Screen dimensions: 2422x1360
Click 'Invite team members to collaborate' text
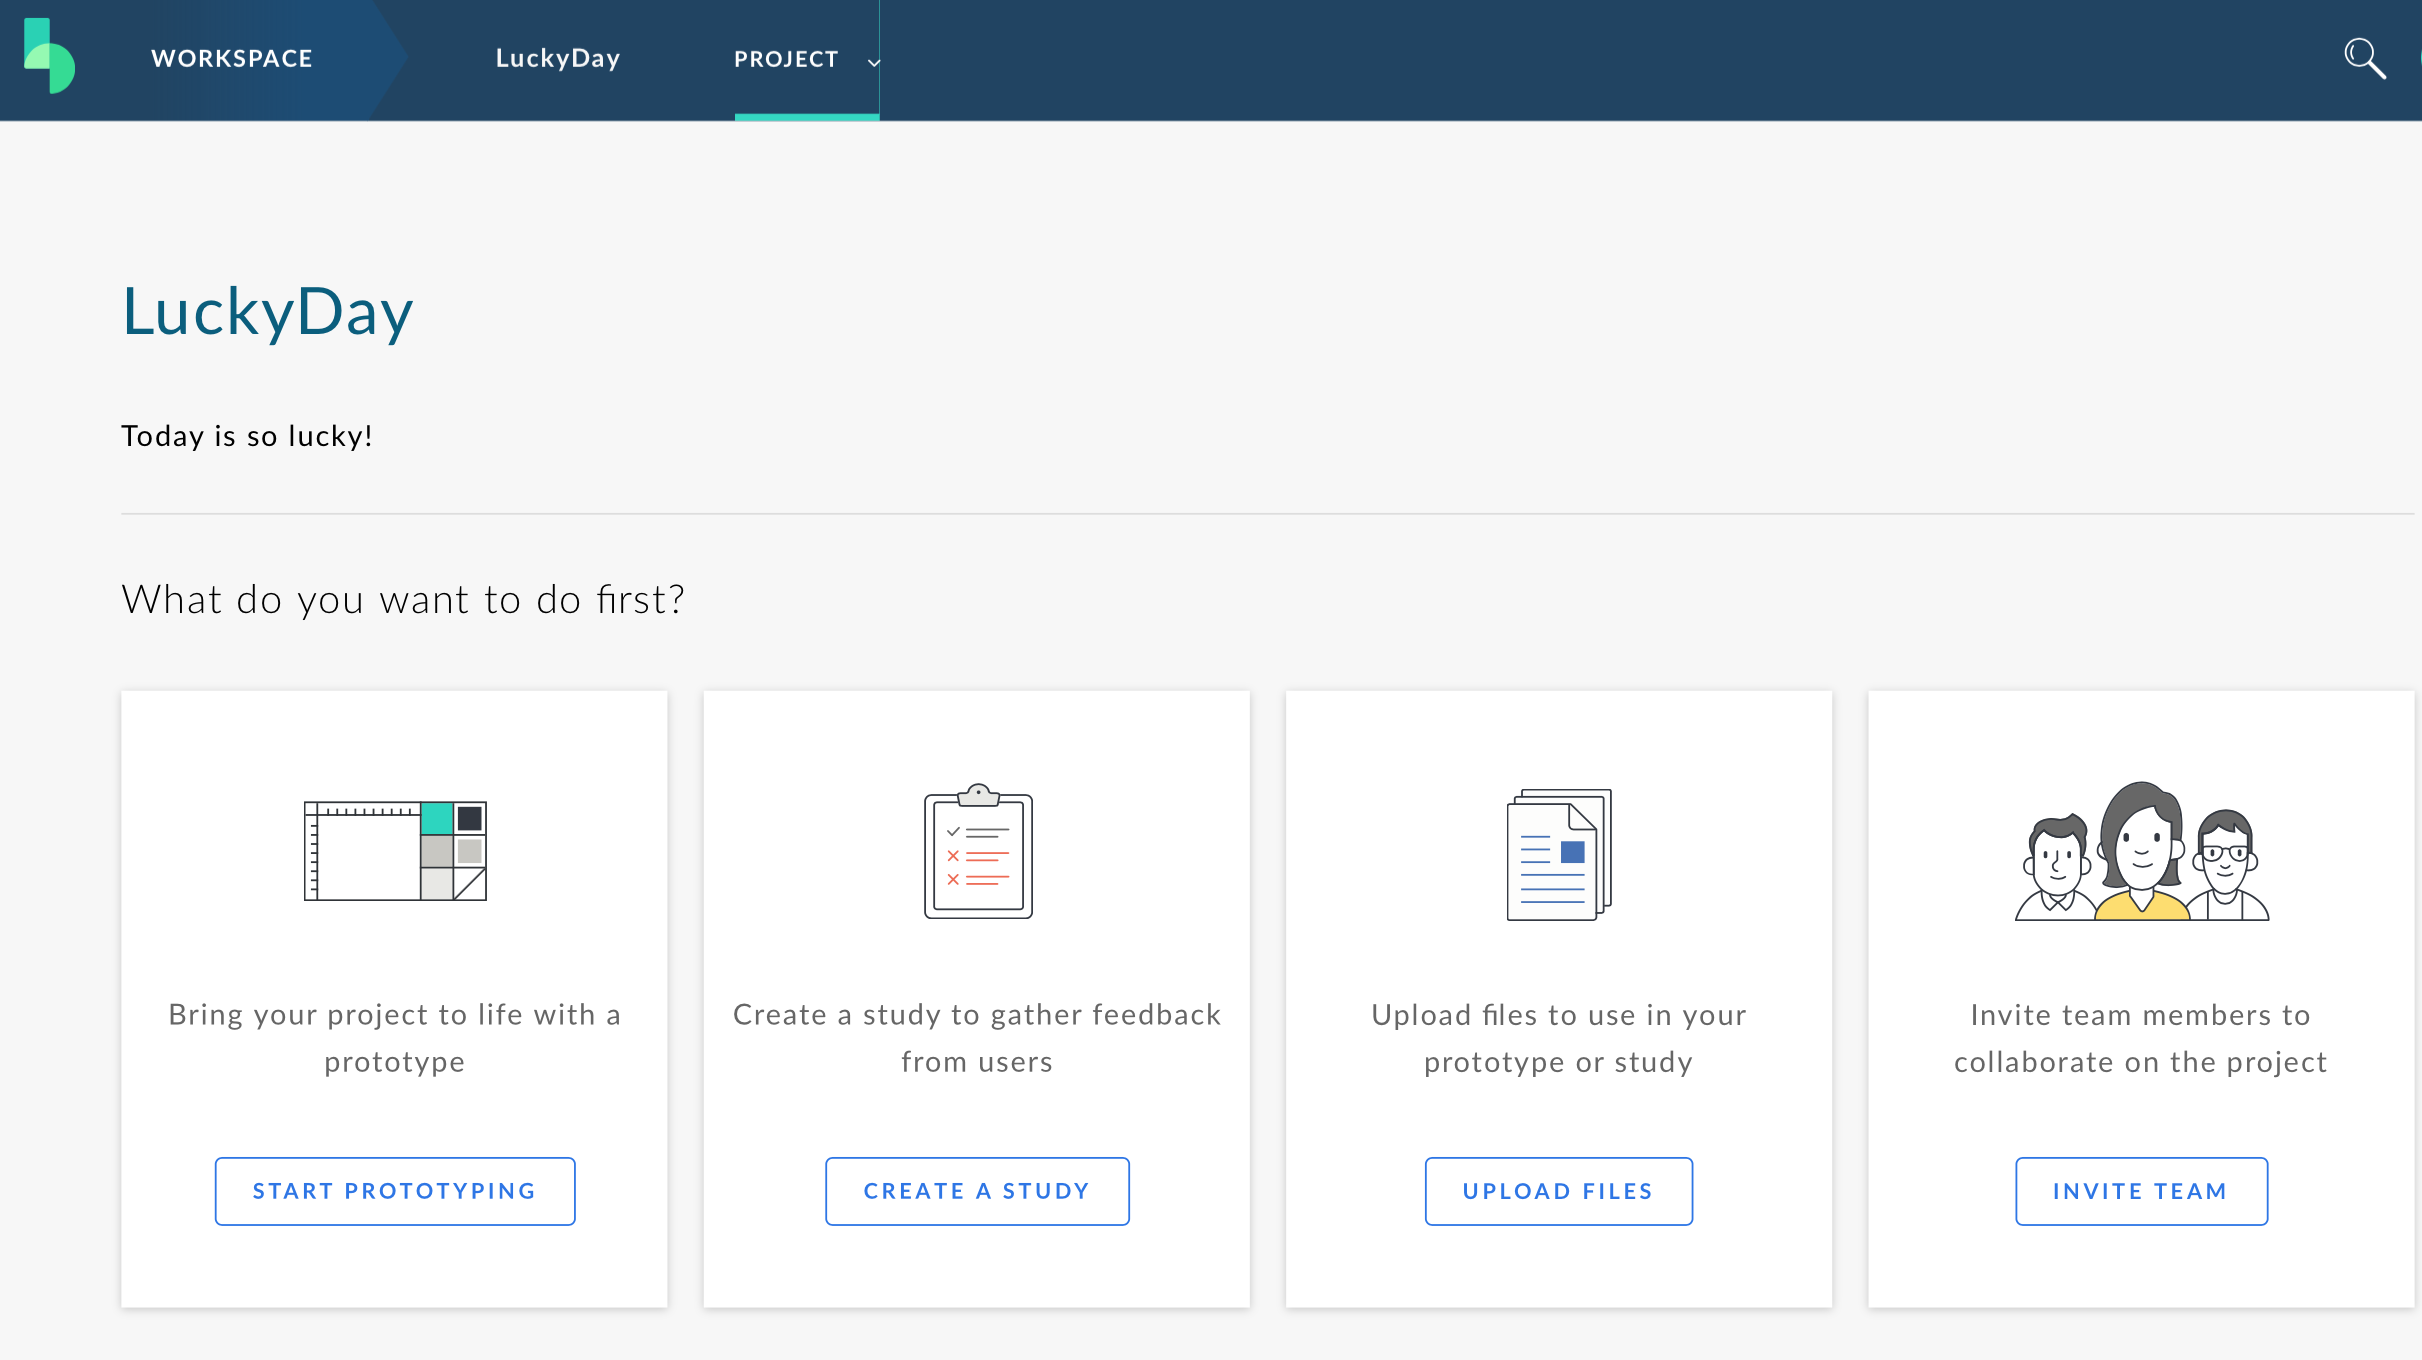pyautogui.click(x=2141, y=1038)
